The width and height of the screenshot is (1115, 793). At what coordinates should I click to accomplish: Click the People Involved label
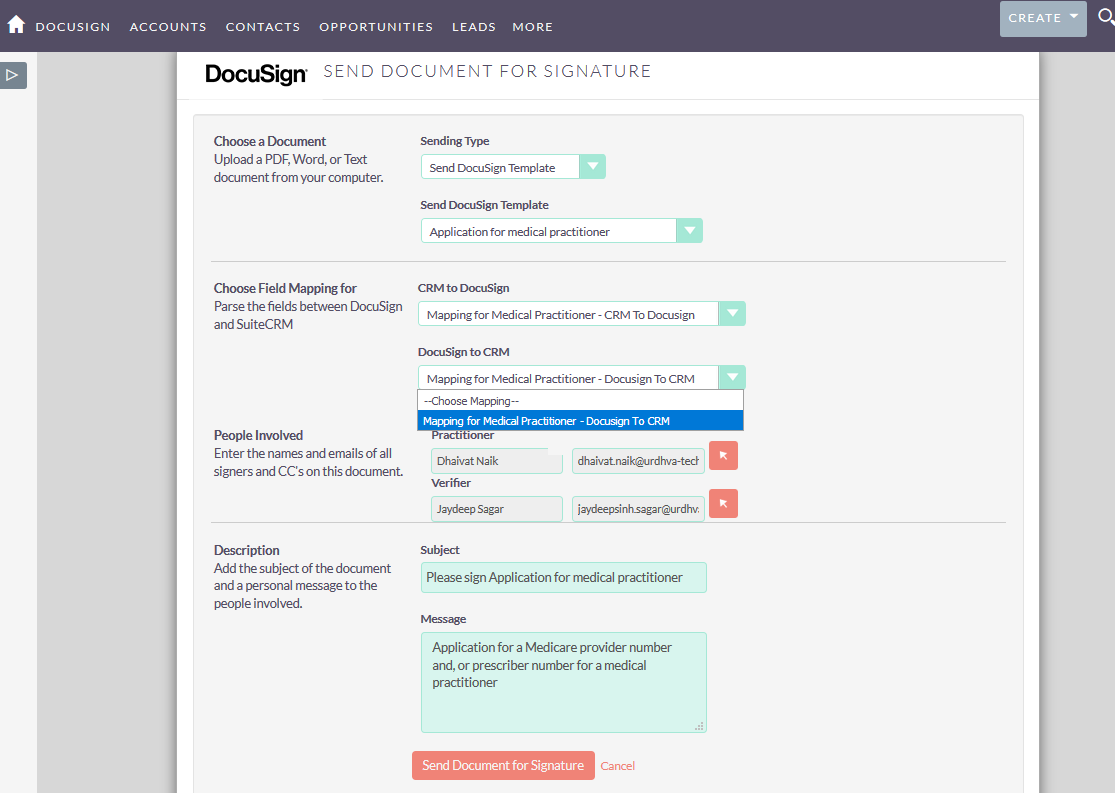258,435
